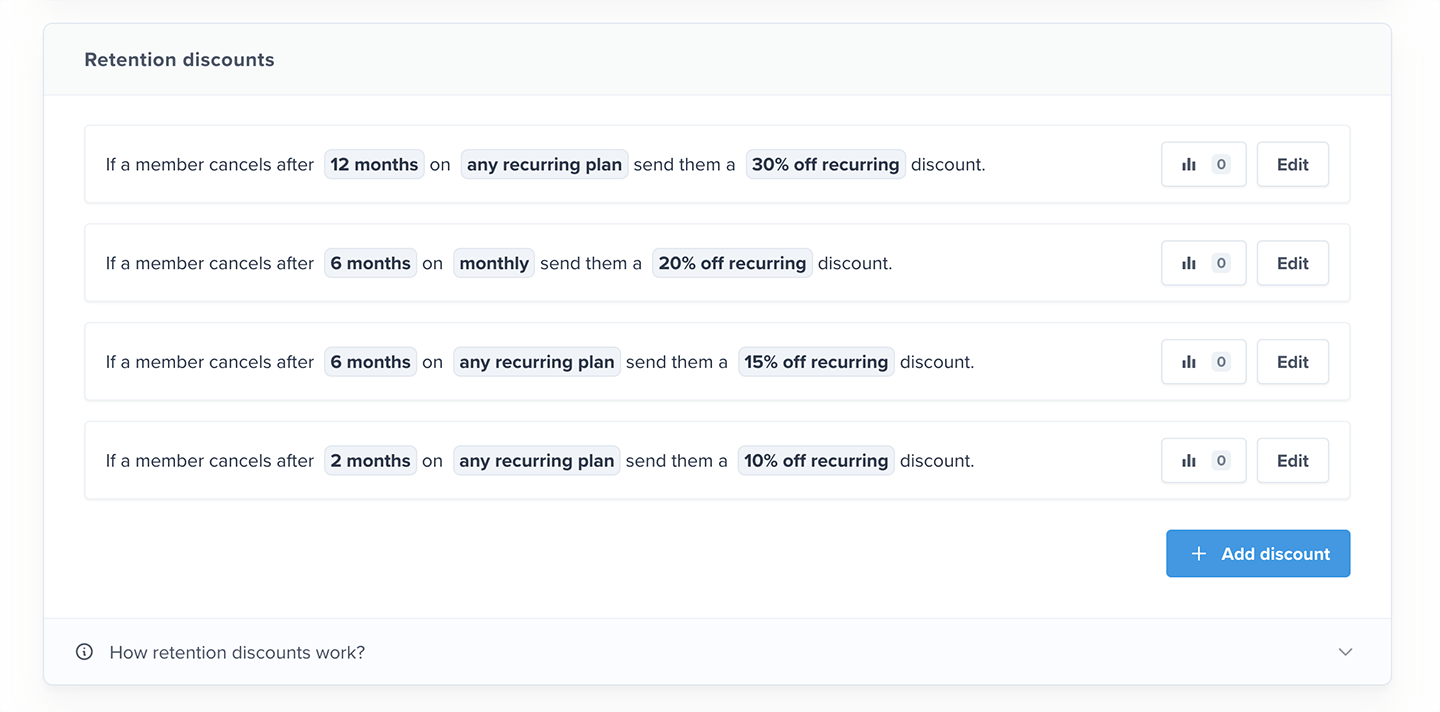The height and width of the screenshot is (712, 1440).
Task: Click the "monthly" plan tag
Action: tap(494, 264)
